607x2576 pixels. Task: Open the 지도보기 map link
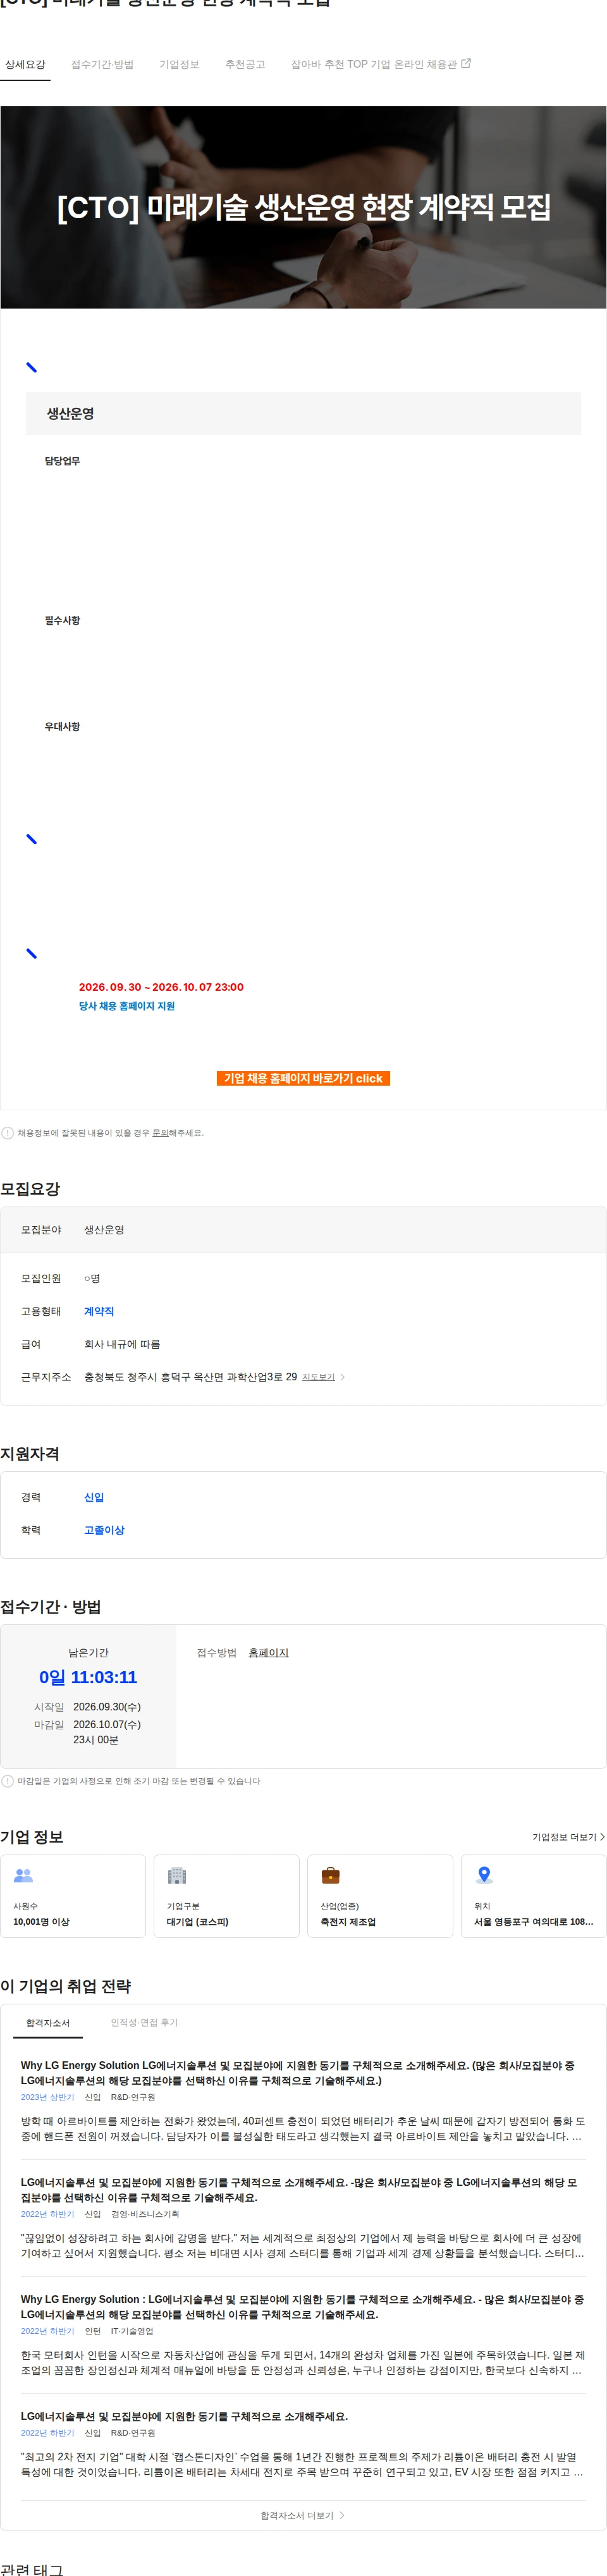tap(318, 1377)
